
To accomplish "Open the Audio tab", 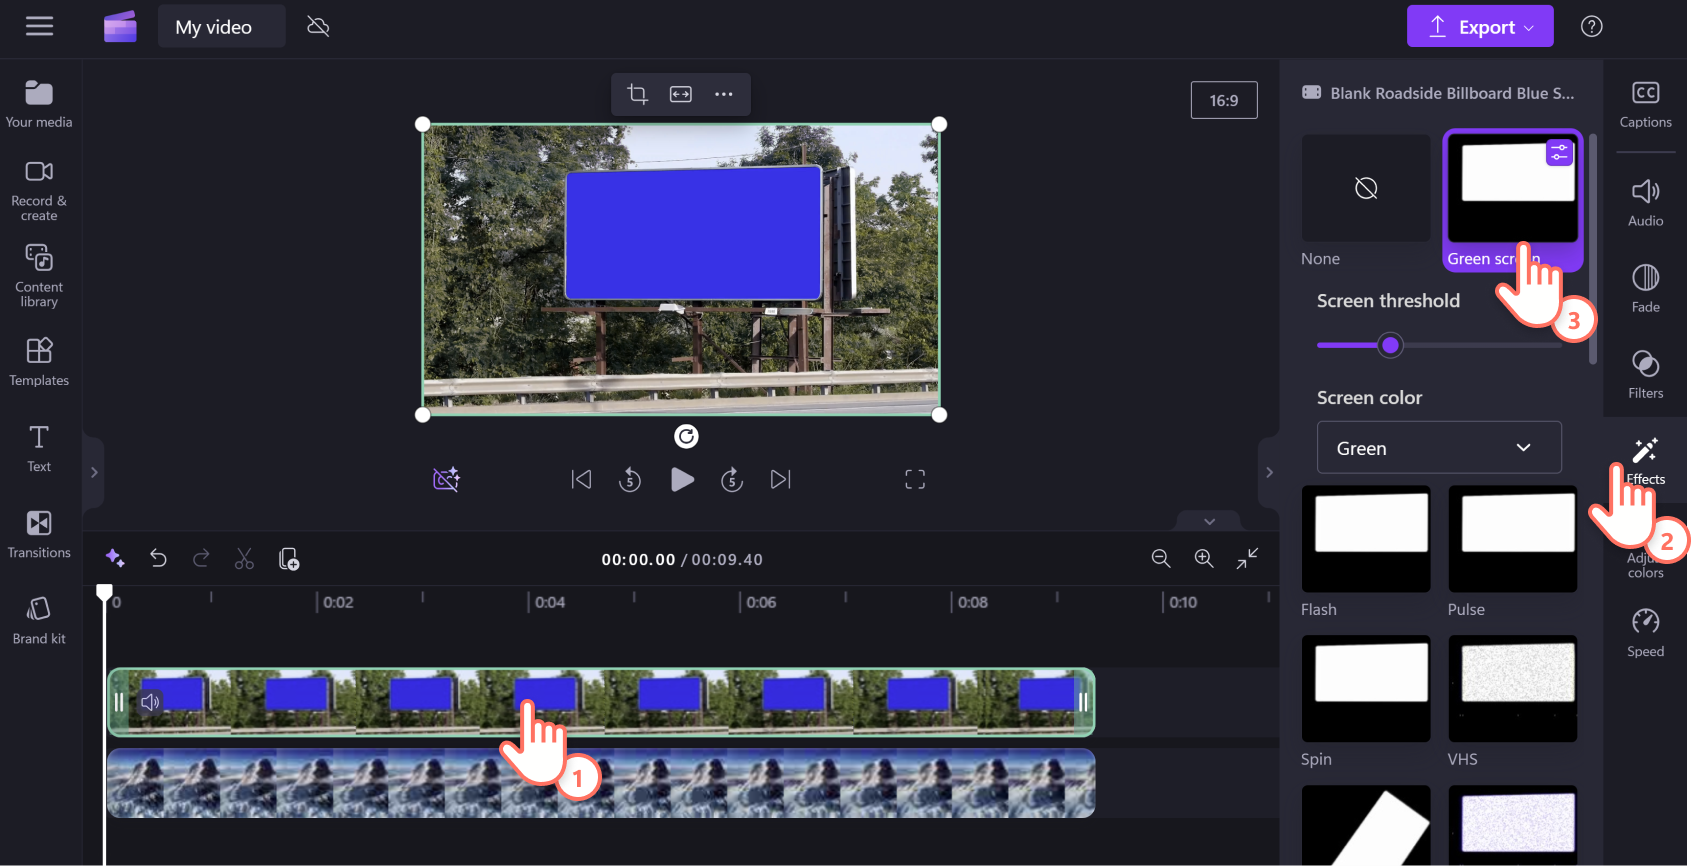I will coord(1645,202).
